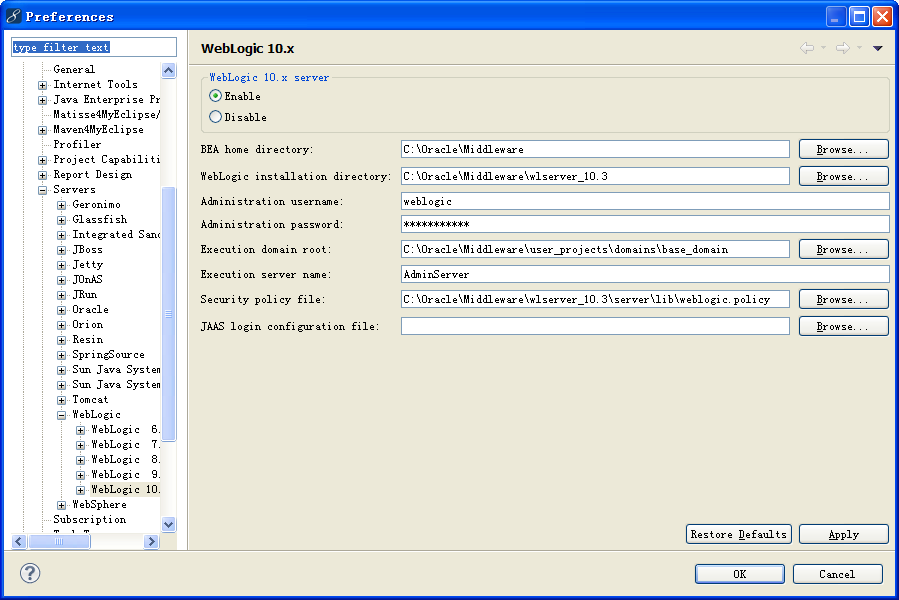Image resolution: width=899 pixels, height=600 pixels.
Task: Collapse the WebLogic tree node
Action: point(61,415)
